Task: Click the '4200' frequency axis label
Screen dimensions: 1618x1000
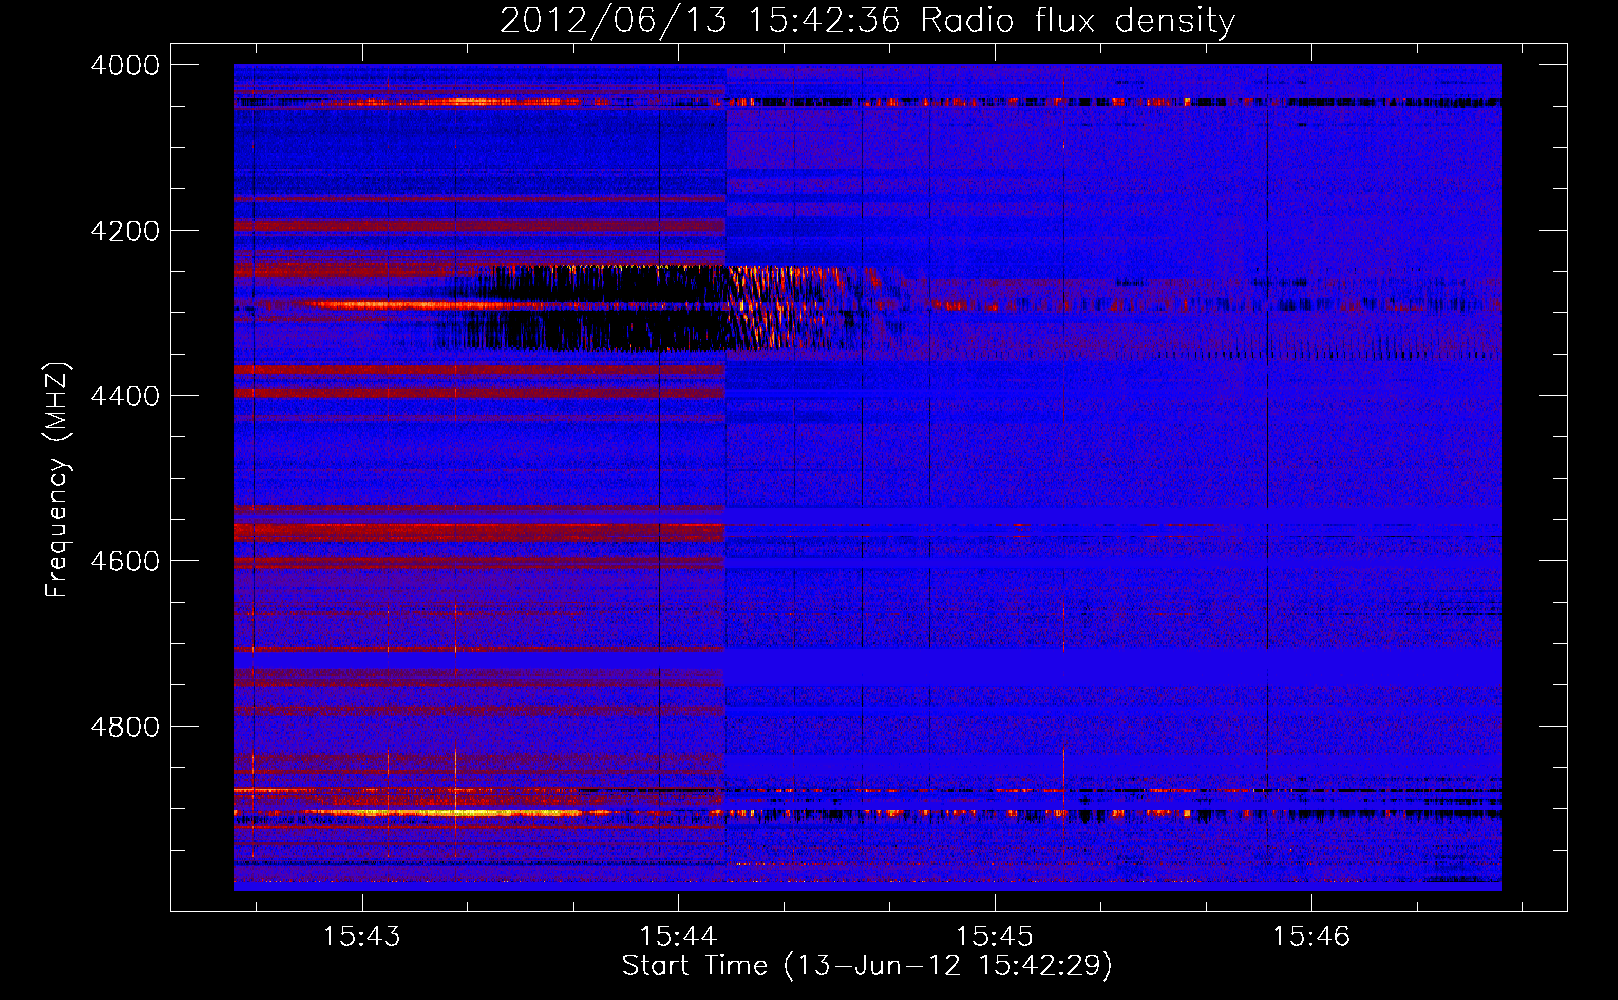Action: pyautogui.click(x=125, y=231)
